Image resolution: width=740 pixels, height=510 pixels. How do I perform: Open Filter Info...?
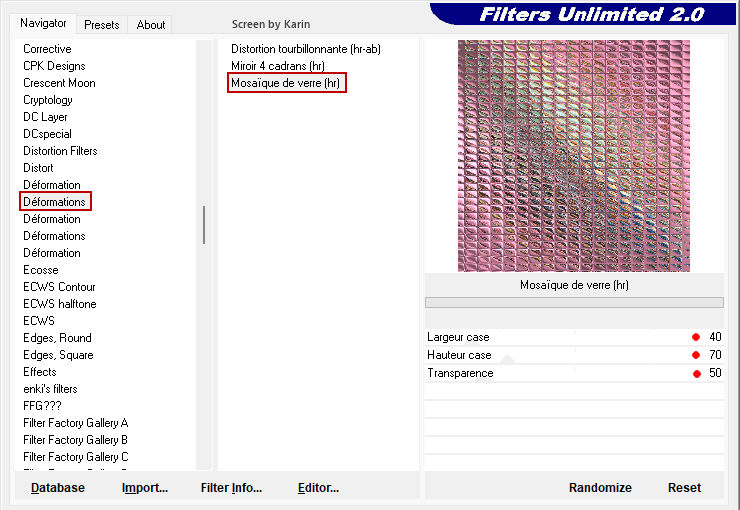click(231, 488)
